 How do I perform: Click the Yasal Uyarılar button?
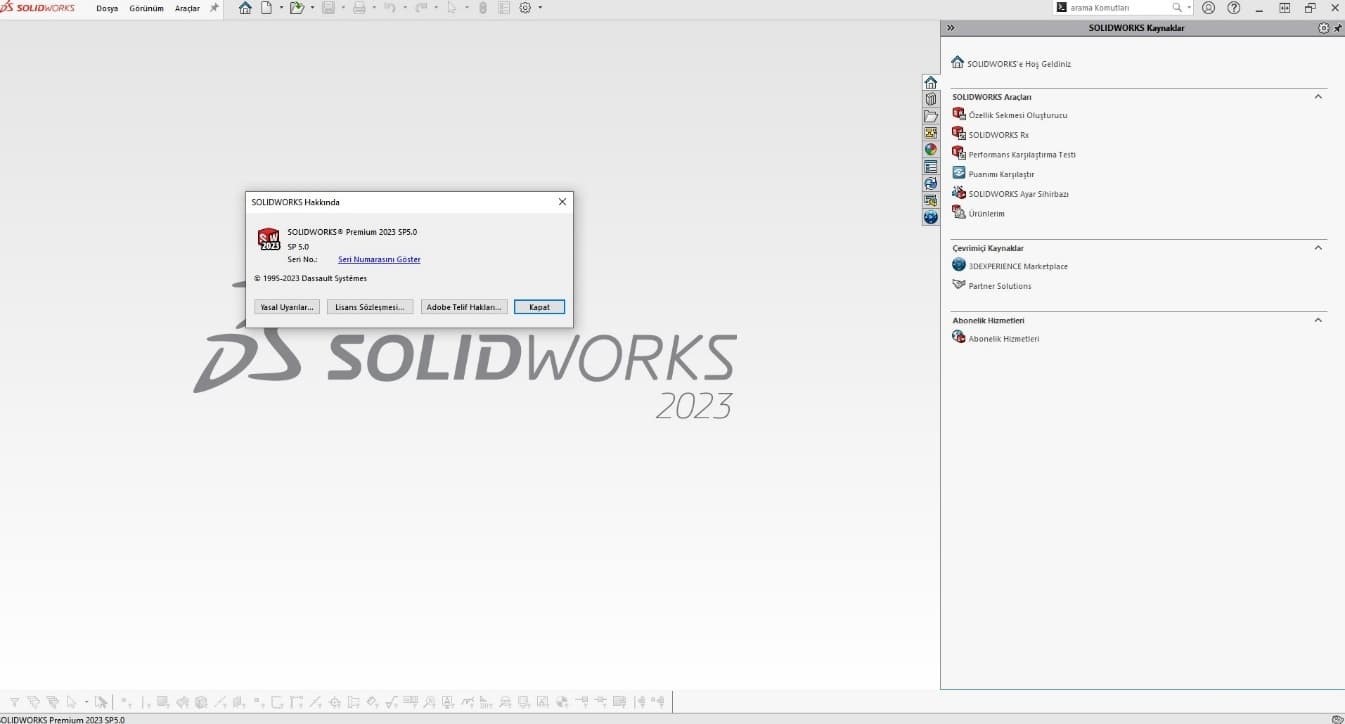pyautogui.click(x=287, y=307)
